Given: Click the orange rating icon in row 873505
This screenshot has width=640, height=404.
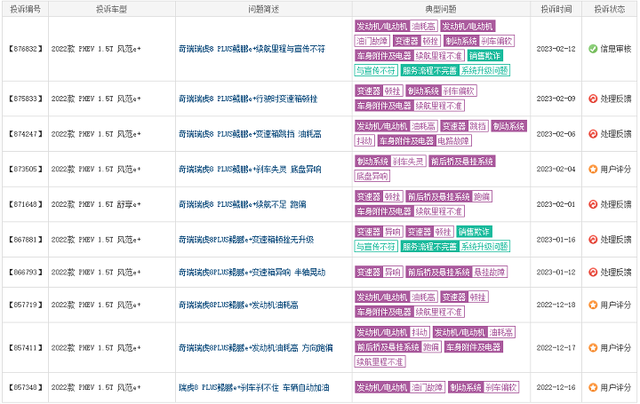Looking at the screenshot, I should [x=593, y=168].
